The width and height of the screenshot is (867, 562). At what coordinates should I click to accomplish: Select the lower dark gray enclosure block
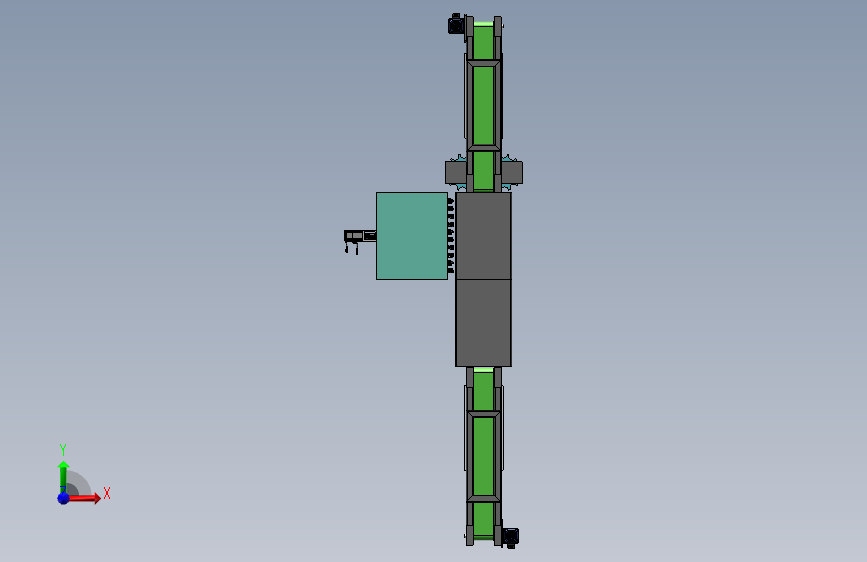pos(483,323)
